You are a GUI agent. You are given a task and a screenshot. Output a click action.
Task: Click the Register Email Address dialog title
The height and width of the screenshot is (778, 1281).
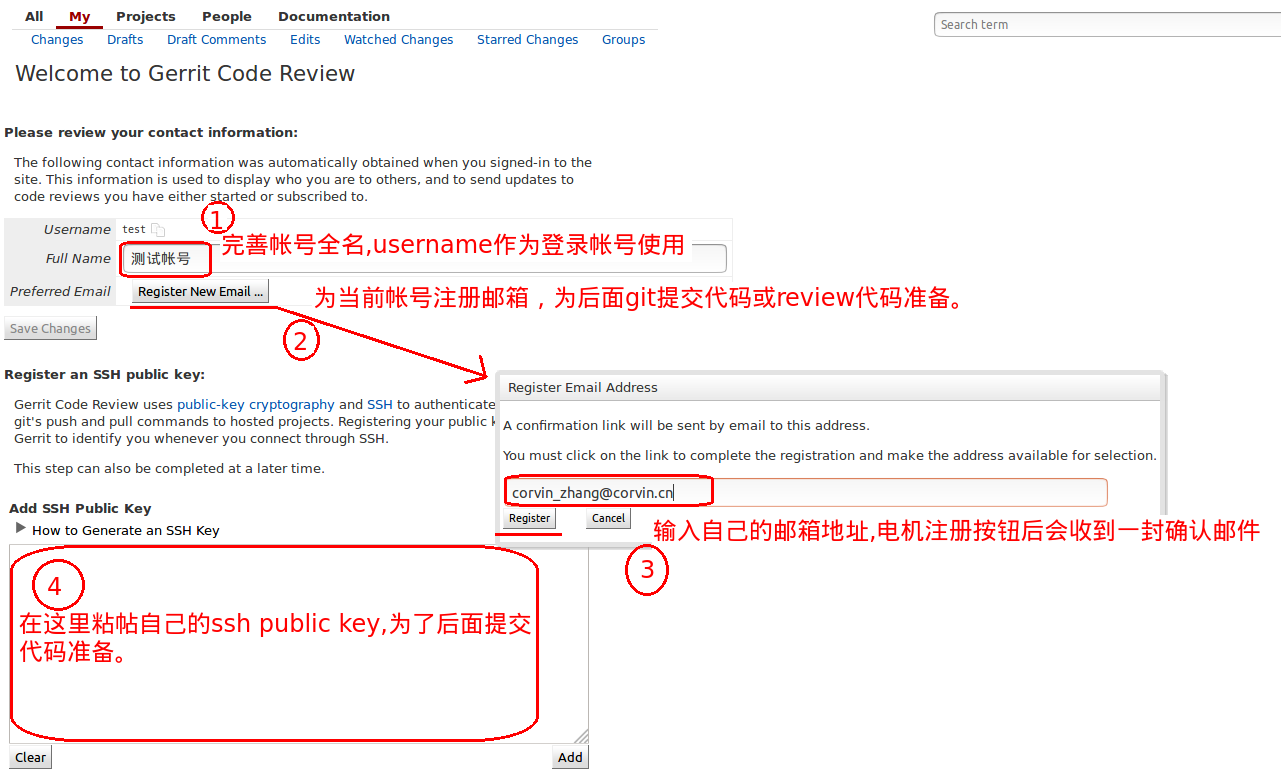[583, 388]
